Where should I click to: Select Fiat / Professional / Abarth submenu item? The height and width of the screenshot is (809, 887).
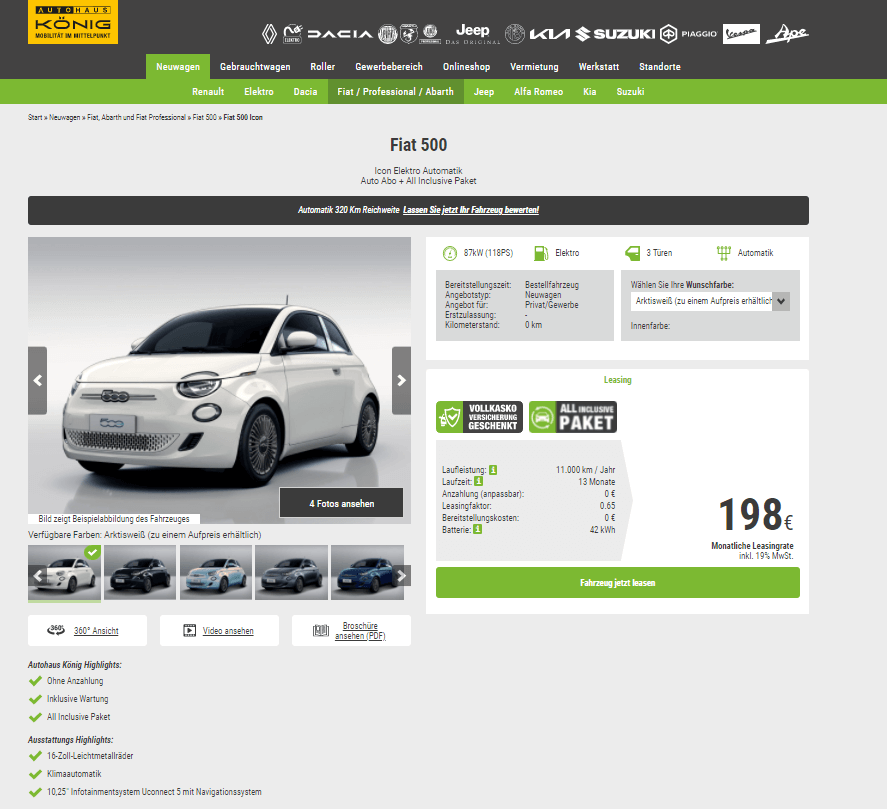(x=395, y=92)
